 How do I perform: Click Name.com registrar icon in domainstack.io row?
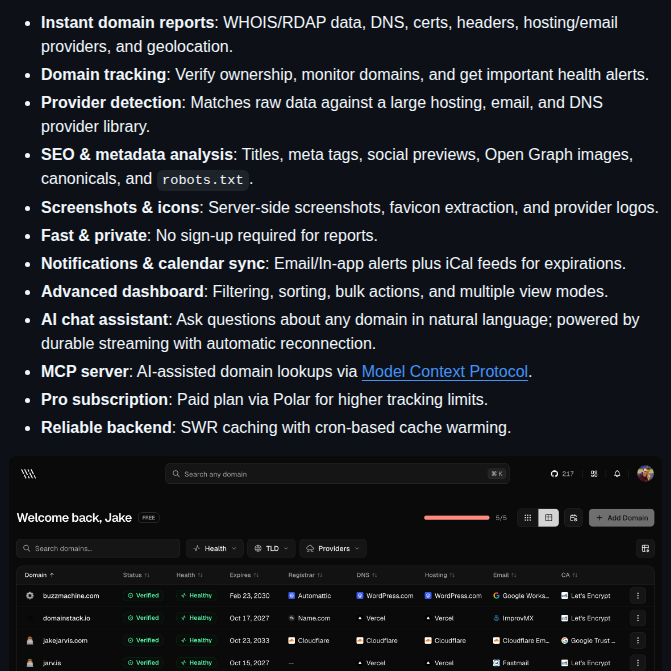coord(291,618)
